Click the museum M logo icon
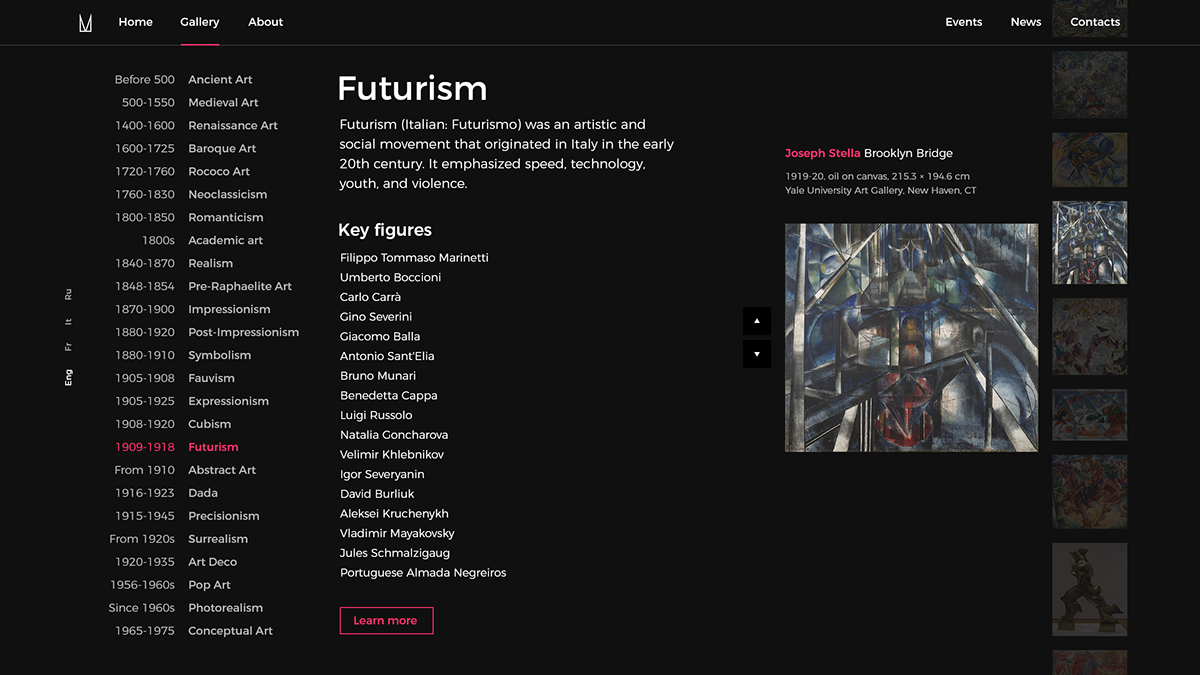This screenshot has width=1200, height=675. tap(86, 22)
